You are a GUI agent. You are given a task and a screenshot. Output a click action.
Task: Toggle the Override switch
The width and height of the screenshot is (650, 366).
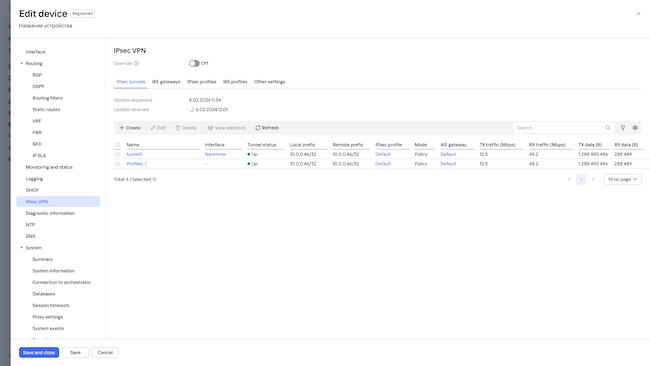tap(194, 63)
